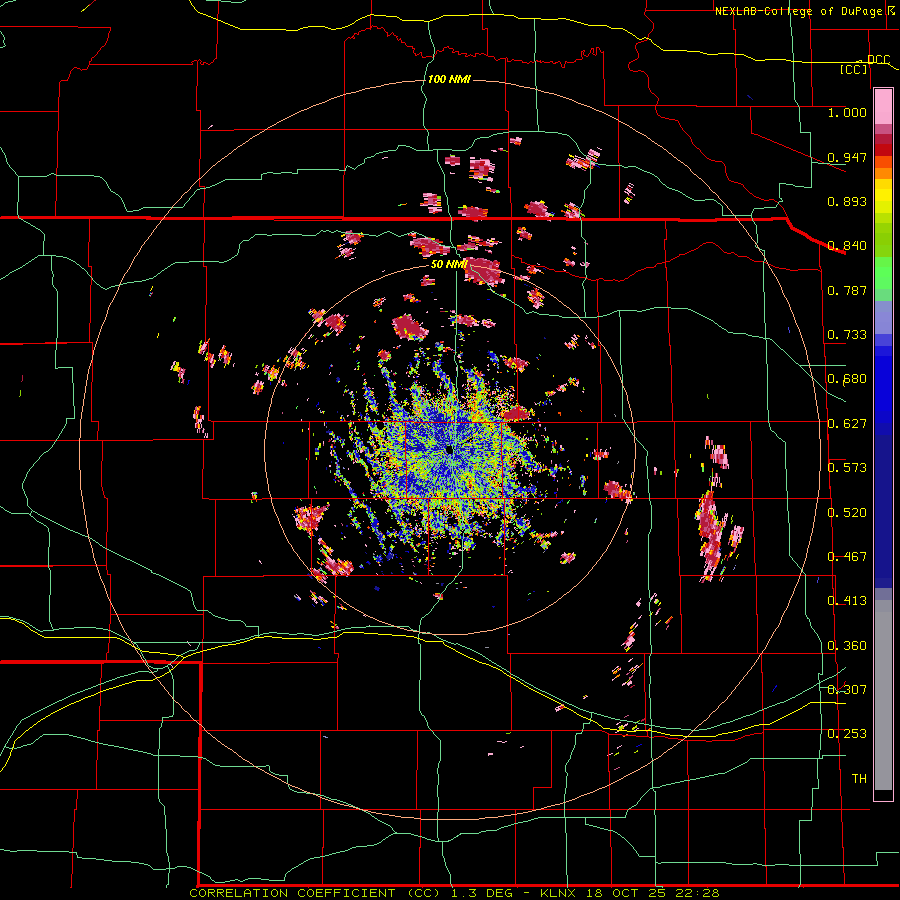Click the 0.573 color scale value
The height and width of the screenshot is (900, 900).
click(x=847, y=468)
